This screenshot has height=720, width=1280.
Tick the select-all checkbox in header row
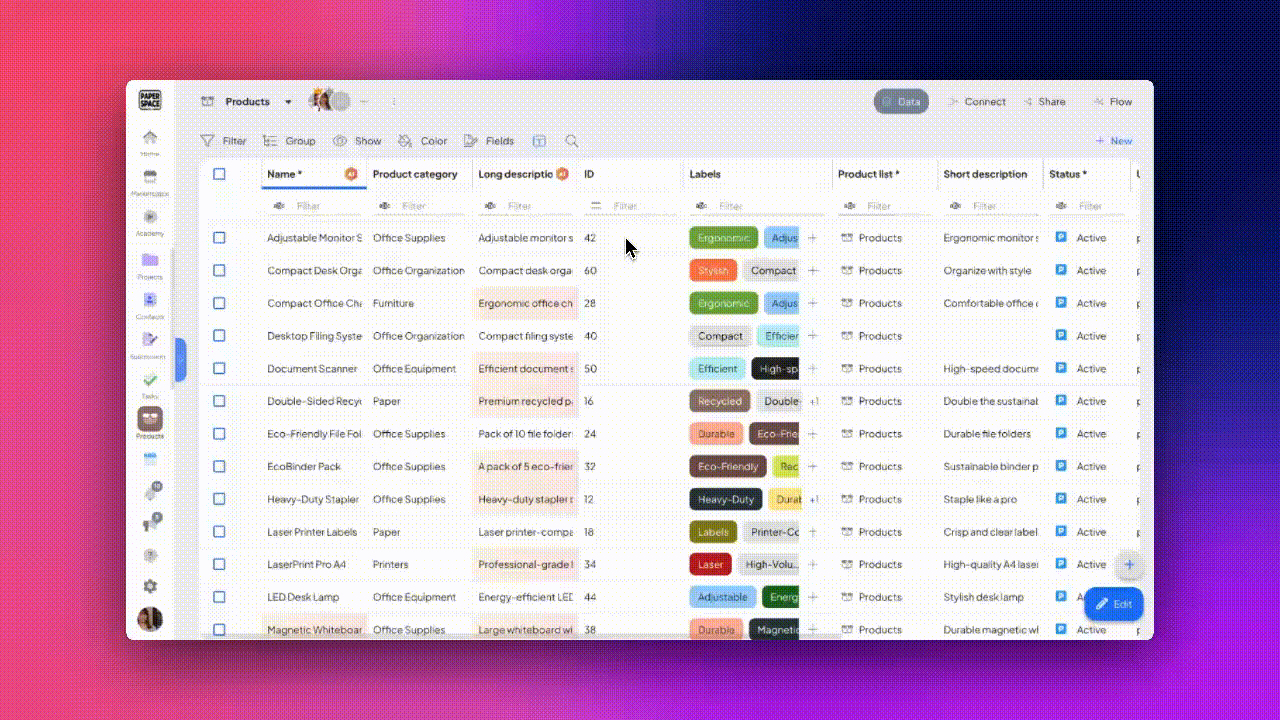(219, 174)
